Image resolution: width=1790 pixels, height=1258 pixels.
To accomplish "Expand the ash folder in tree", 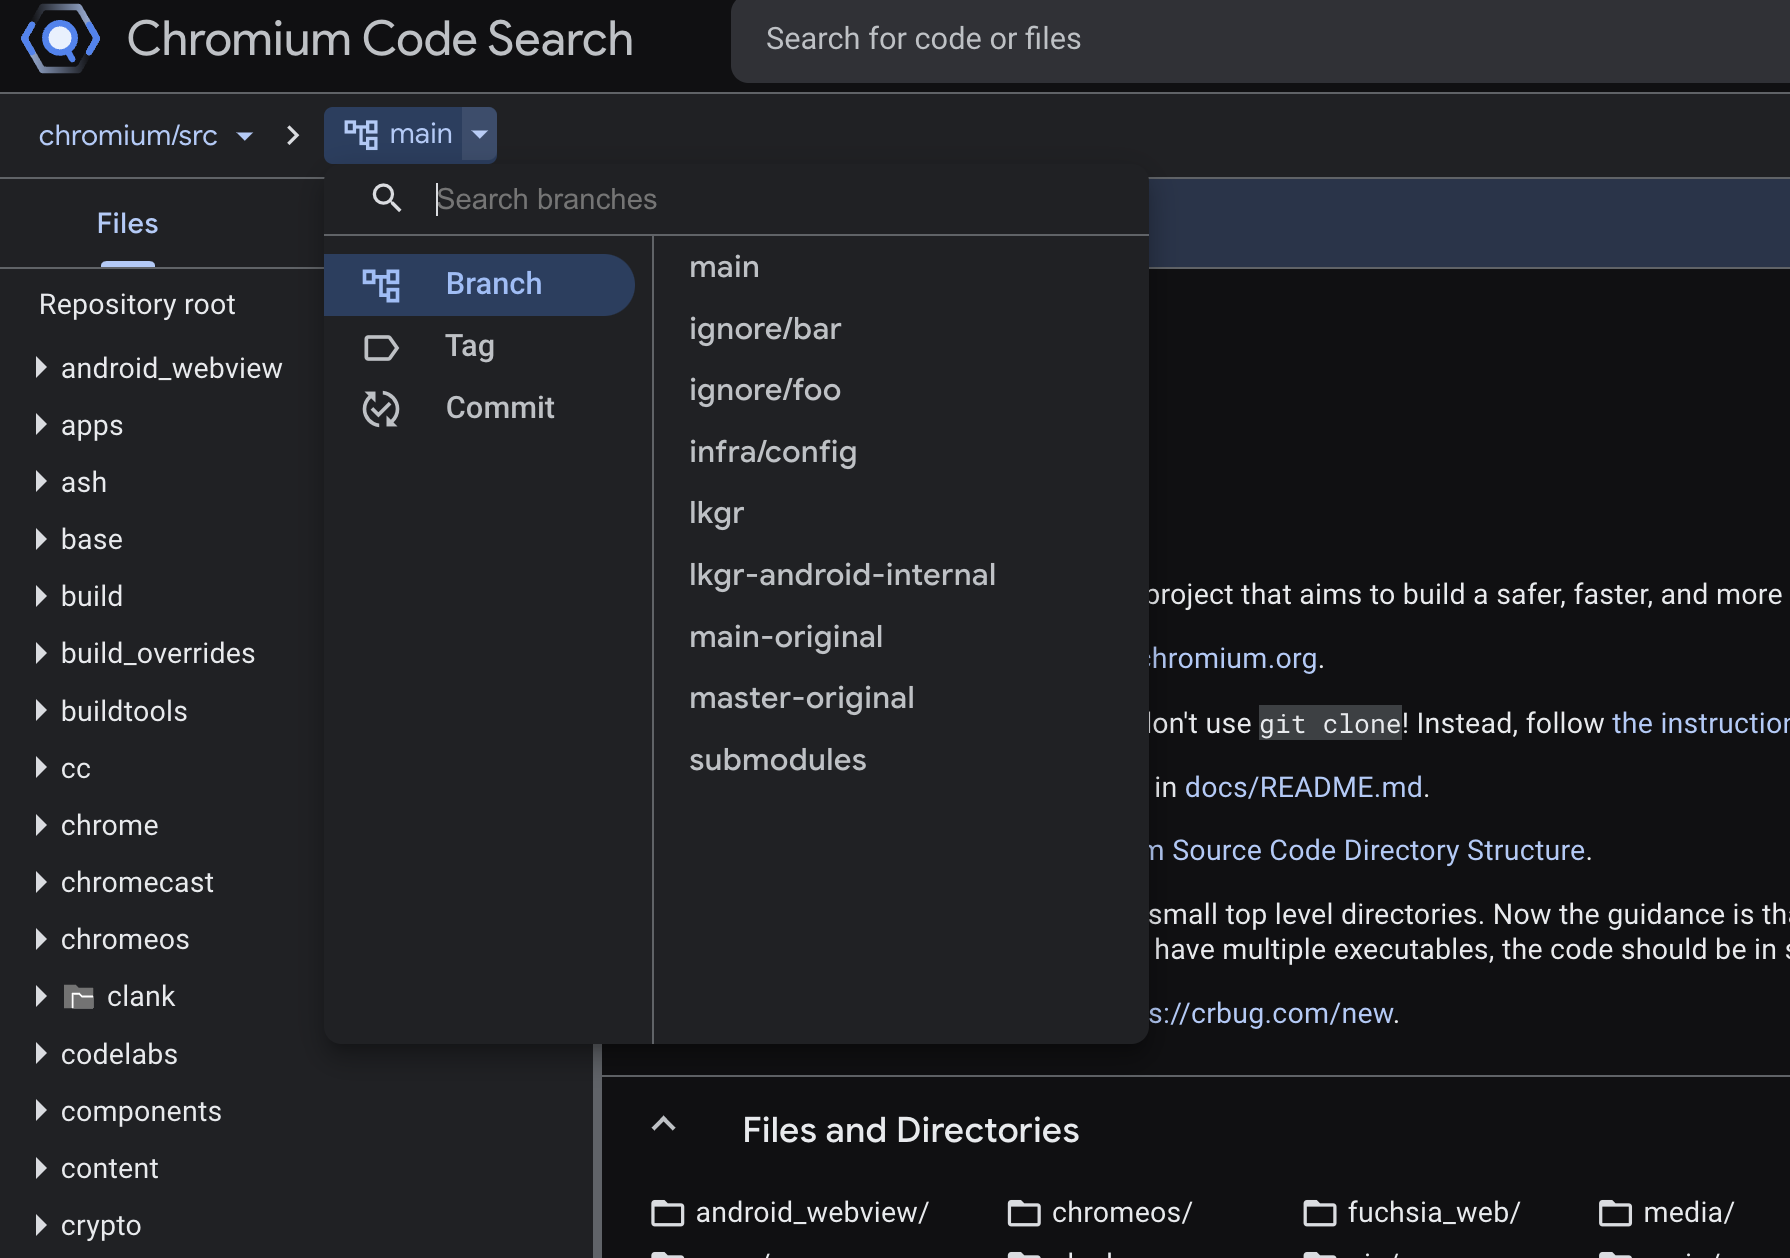I will [x=41, y=481].
